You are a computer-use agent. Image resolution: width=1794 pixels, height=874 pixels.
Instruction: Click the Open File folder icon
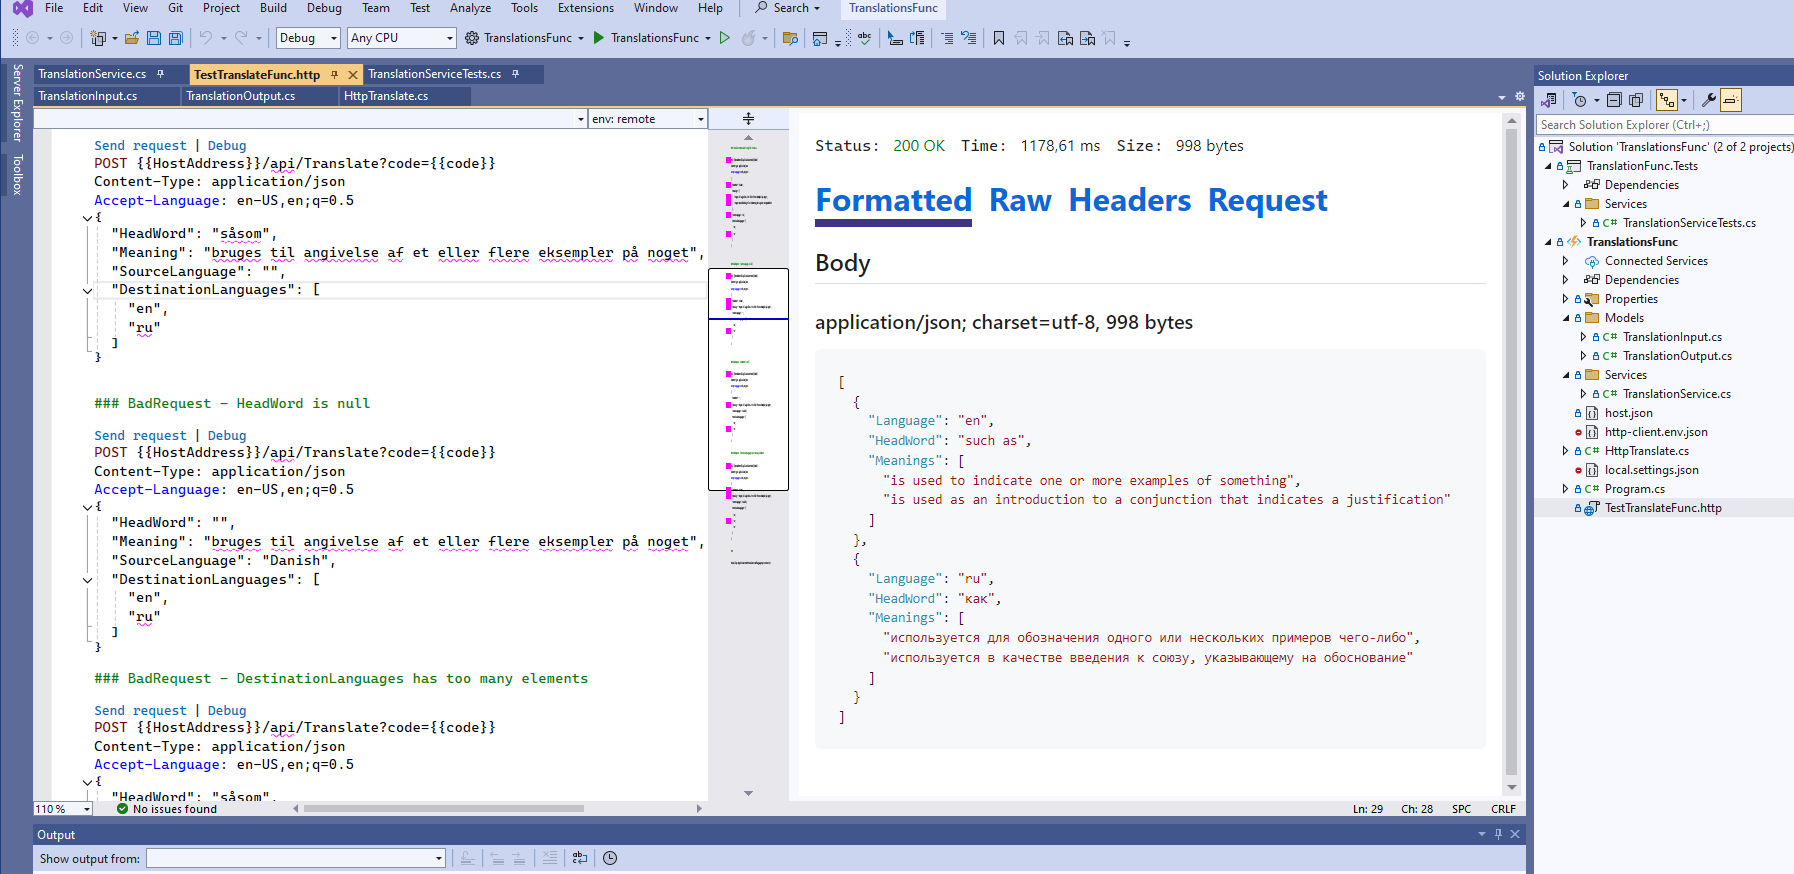pos(132,38)
